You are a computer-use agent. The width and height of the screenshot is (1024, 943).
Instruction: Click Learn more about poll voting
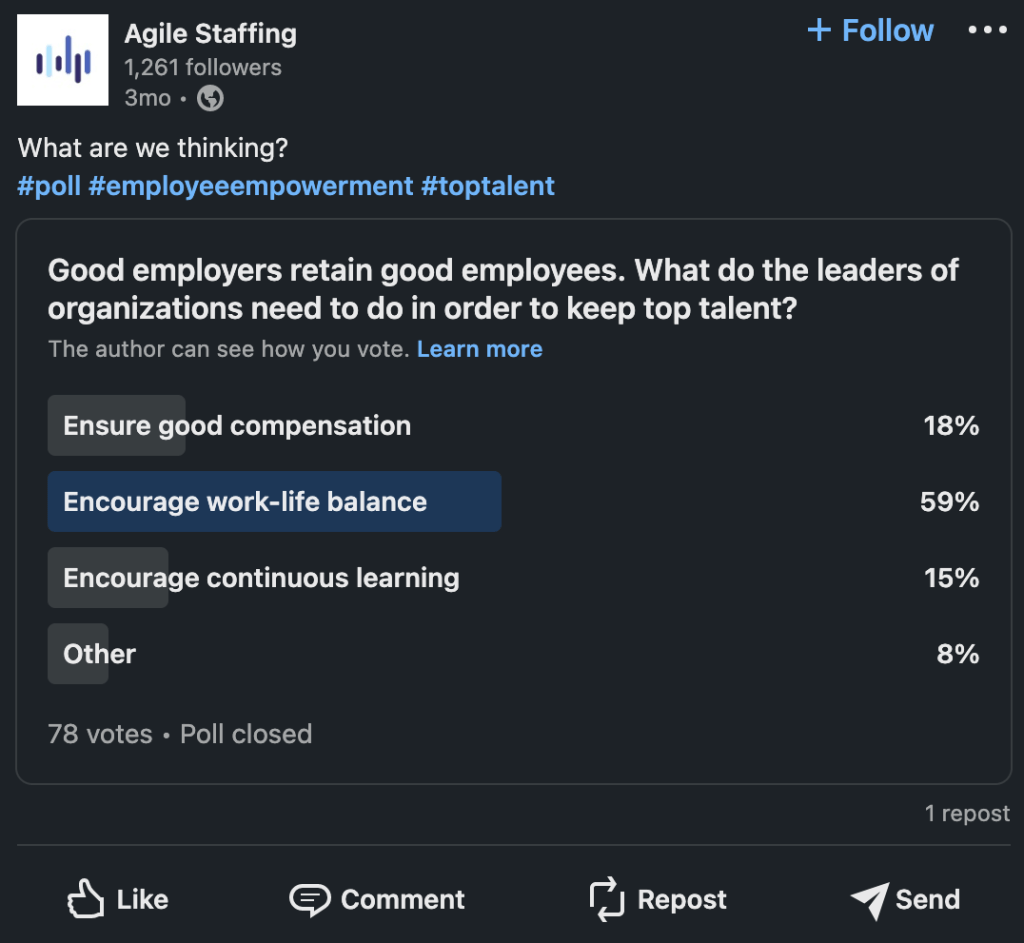479,349
